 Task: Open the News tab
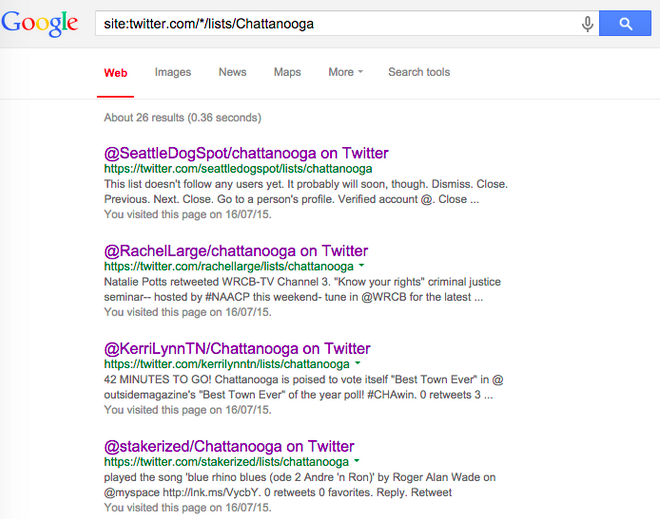coord(232,72)
